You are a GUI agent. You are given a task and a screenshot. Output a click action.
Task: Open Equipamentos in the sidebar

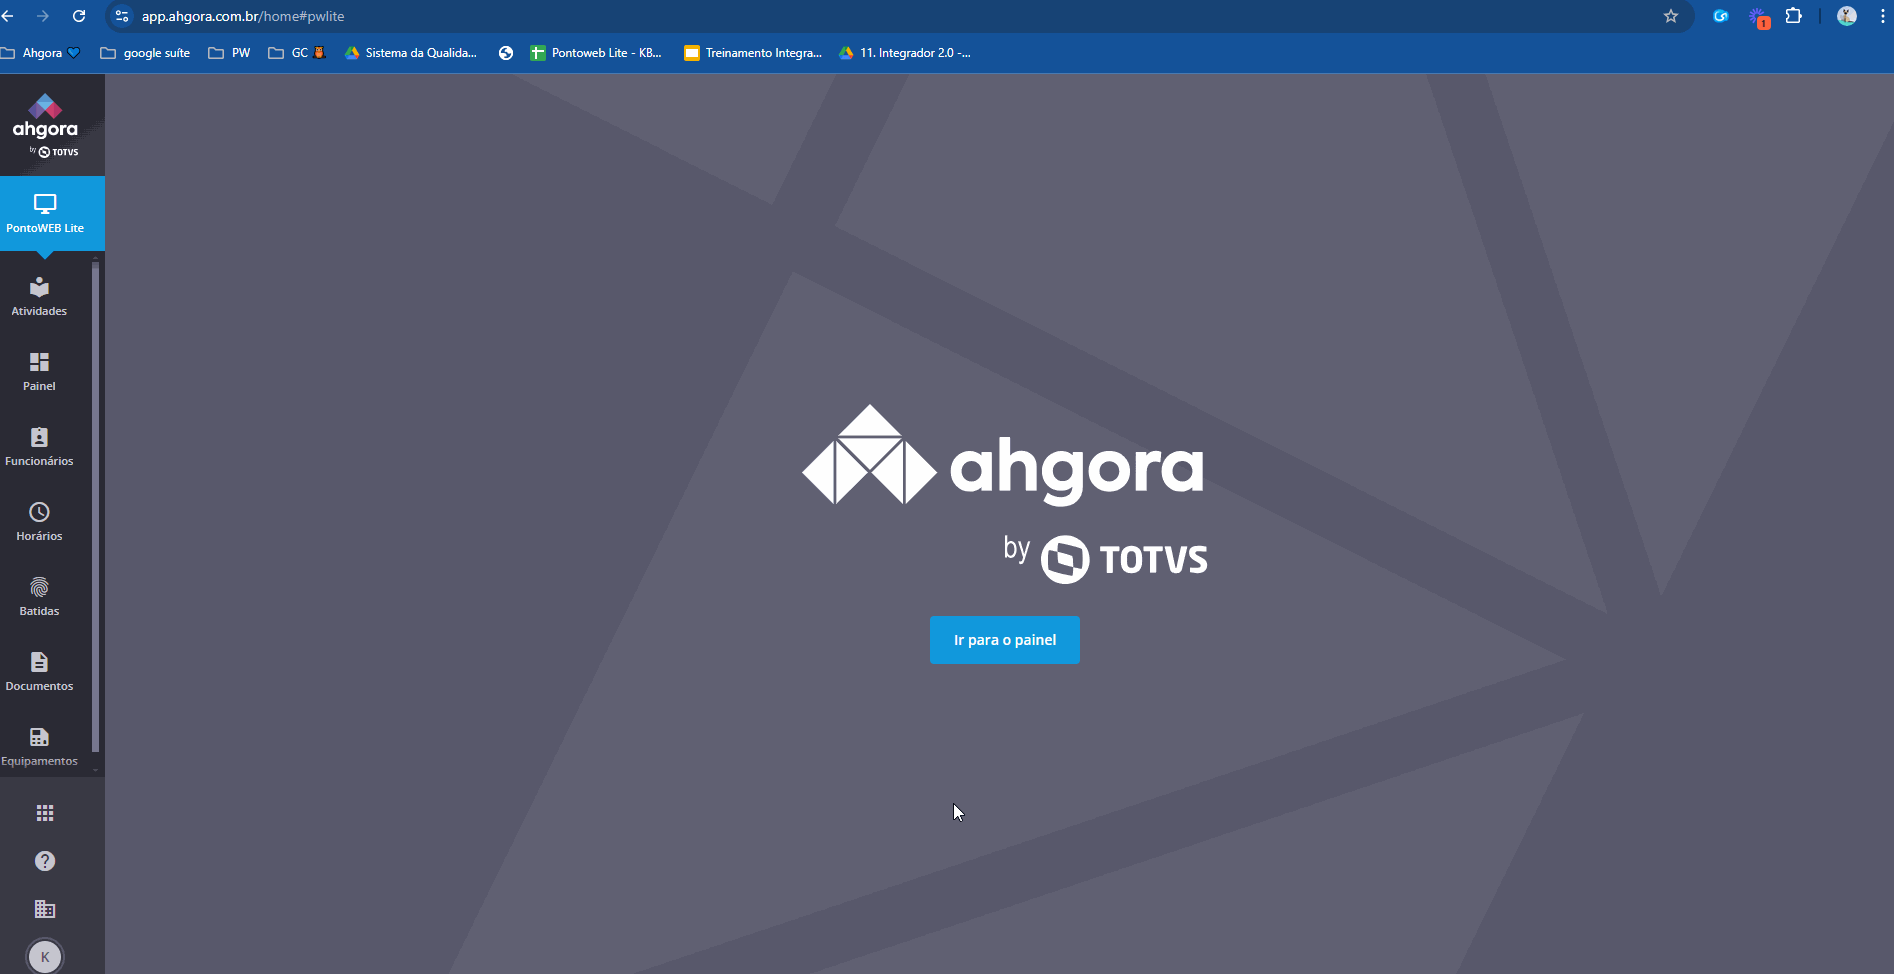click(x=40, y=747)
